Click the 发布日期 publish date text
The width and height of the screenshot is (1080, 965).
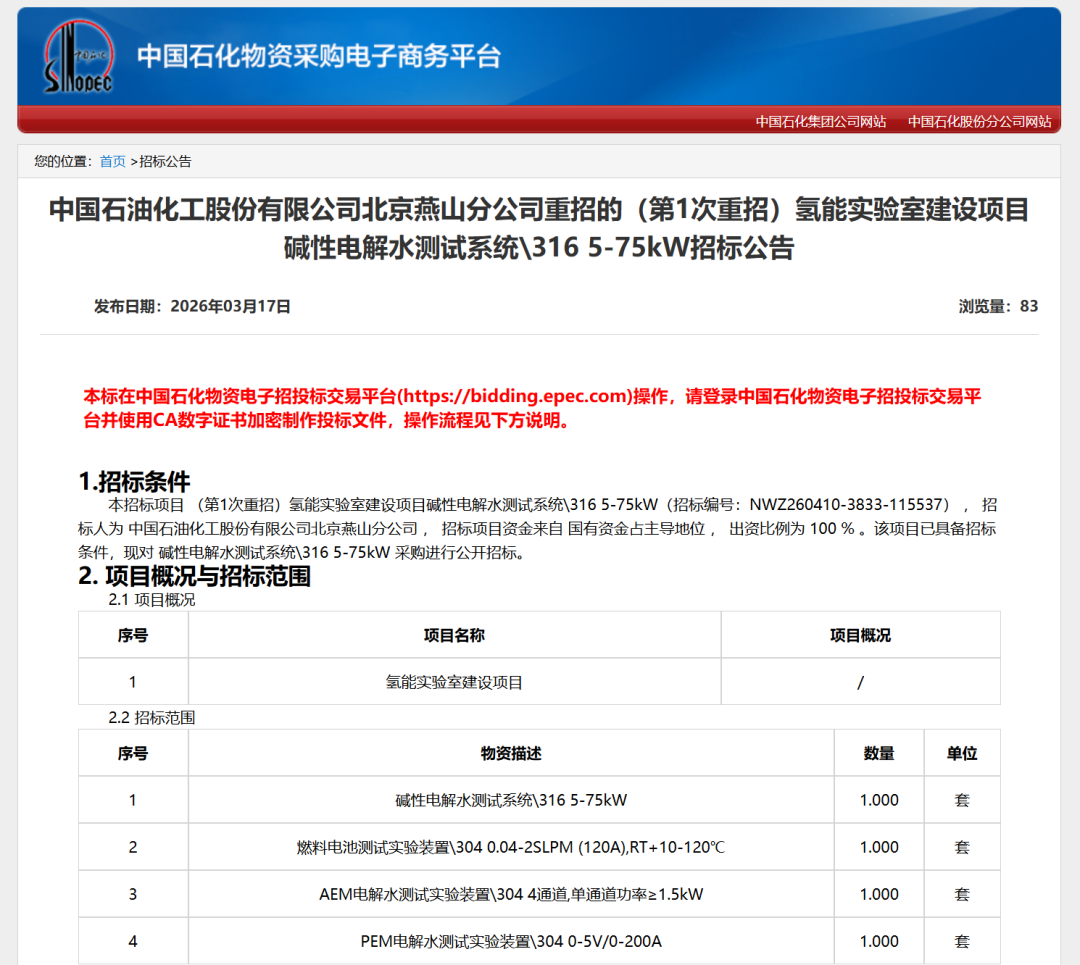tap(190, 307)
